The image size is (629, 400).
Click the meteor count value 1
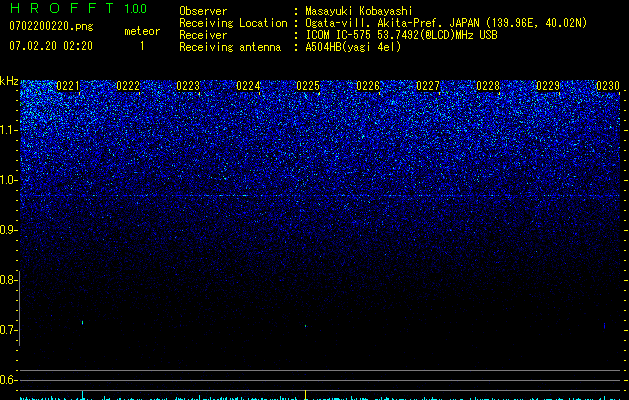point(142,46)
